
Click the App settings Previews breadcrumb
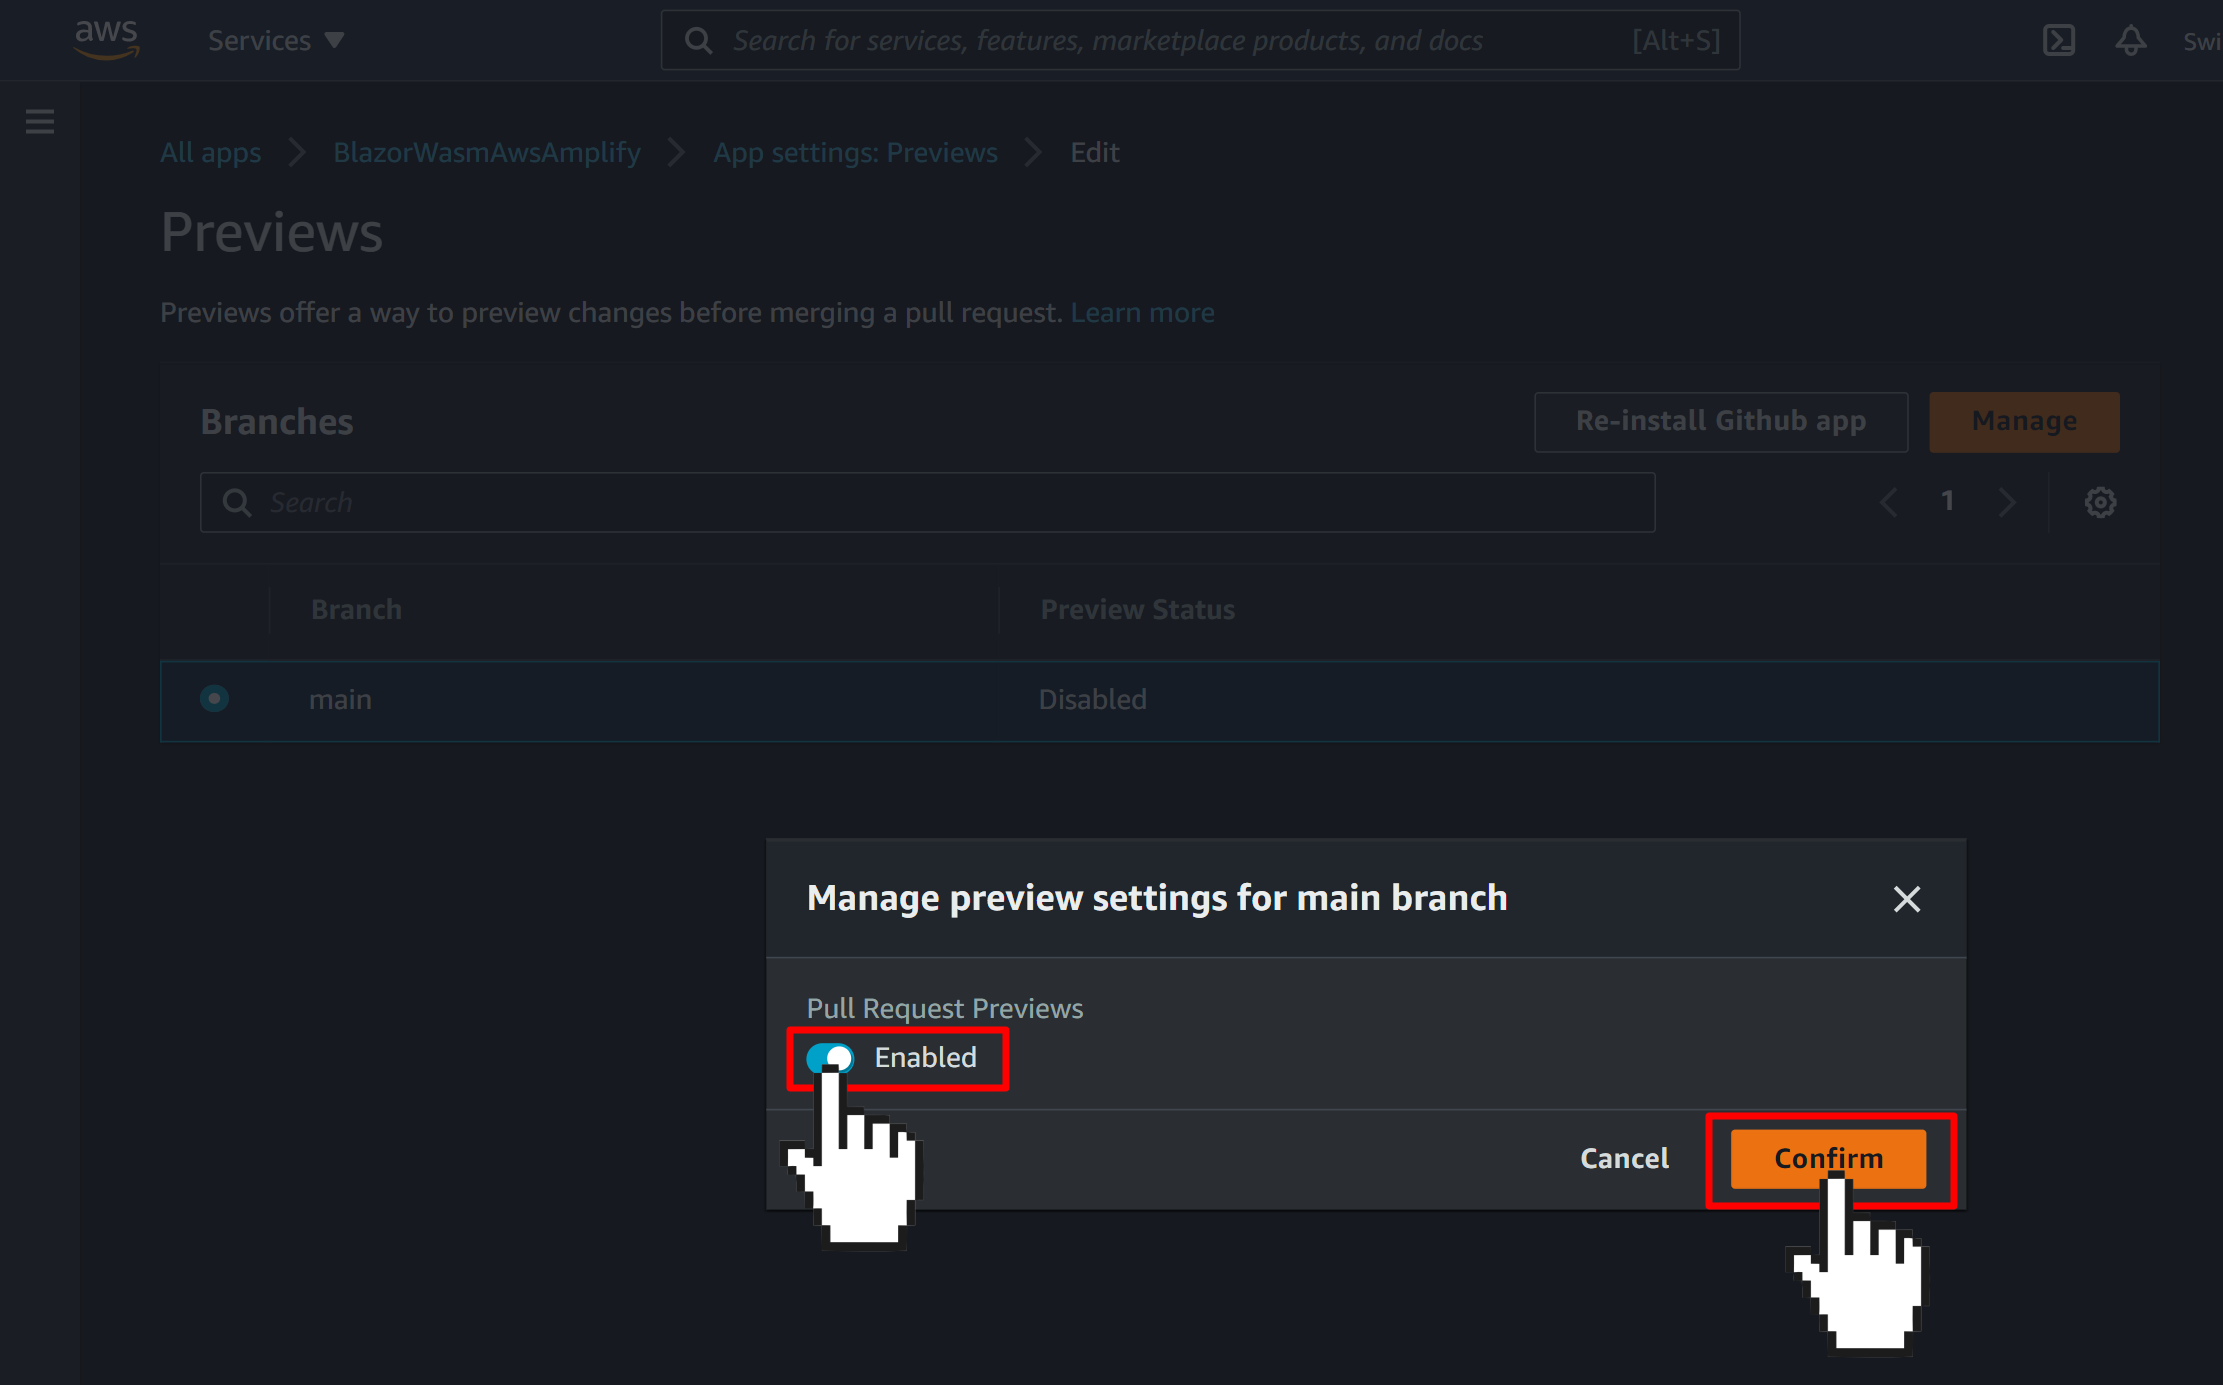tap(854, 153)
